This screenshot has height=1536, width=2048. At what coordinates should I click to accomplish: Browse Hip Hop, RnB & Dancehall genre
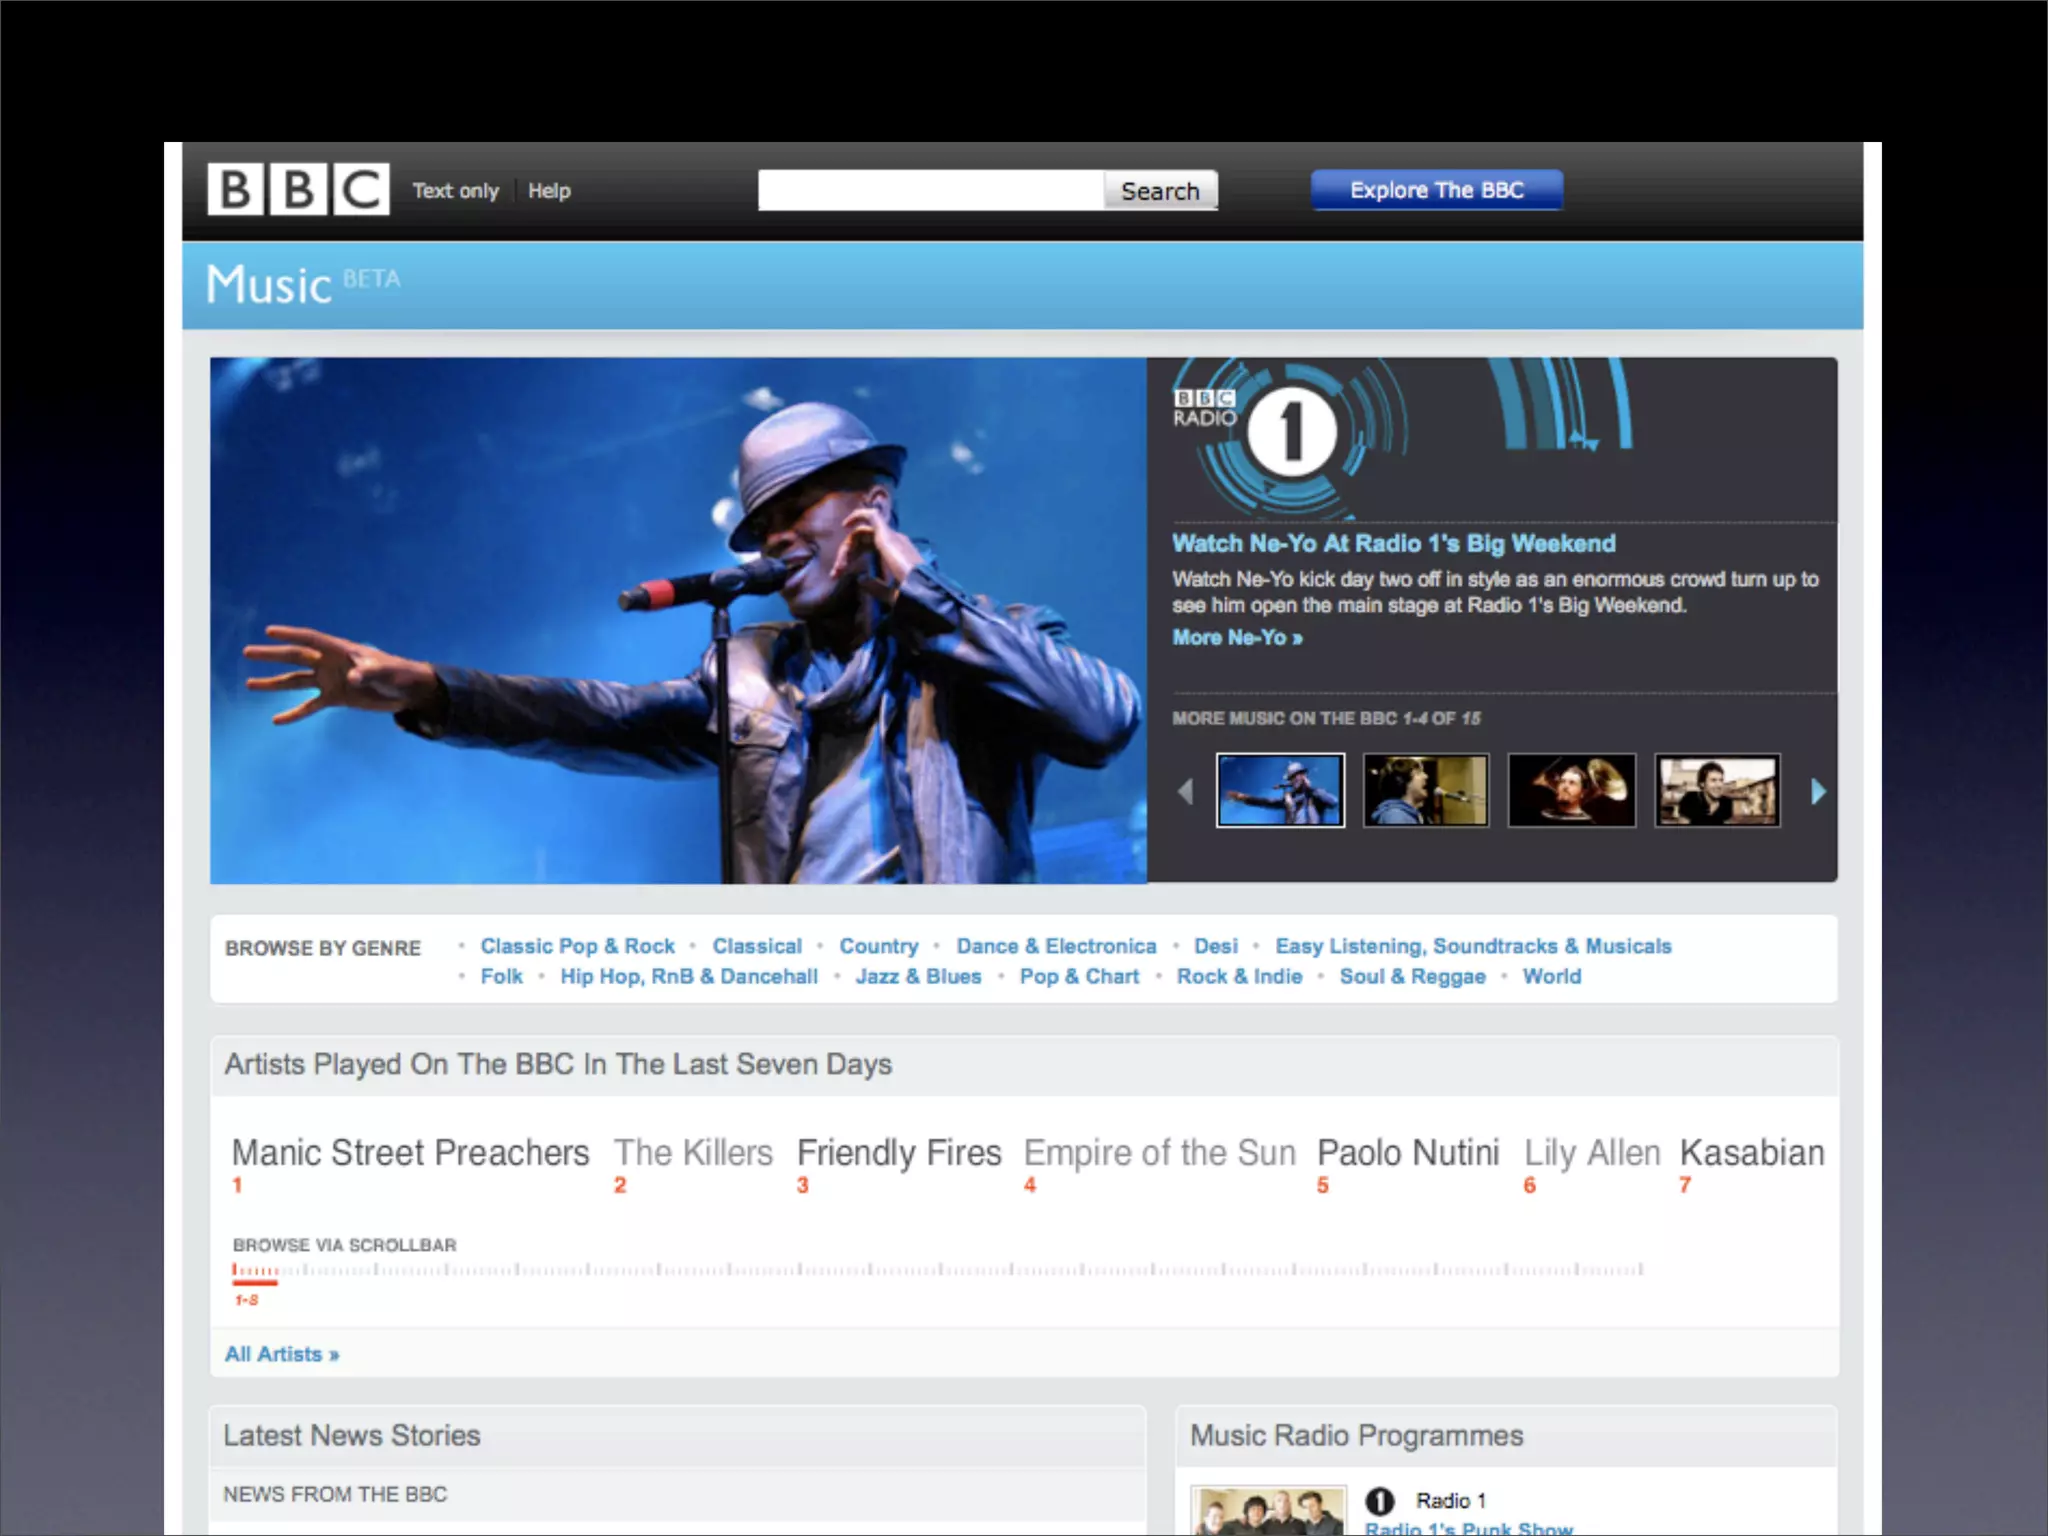click(688, 976)
